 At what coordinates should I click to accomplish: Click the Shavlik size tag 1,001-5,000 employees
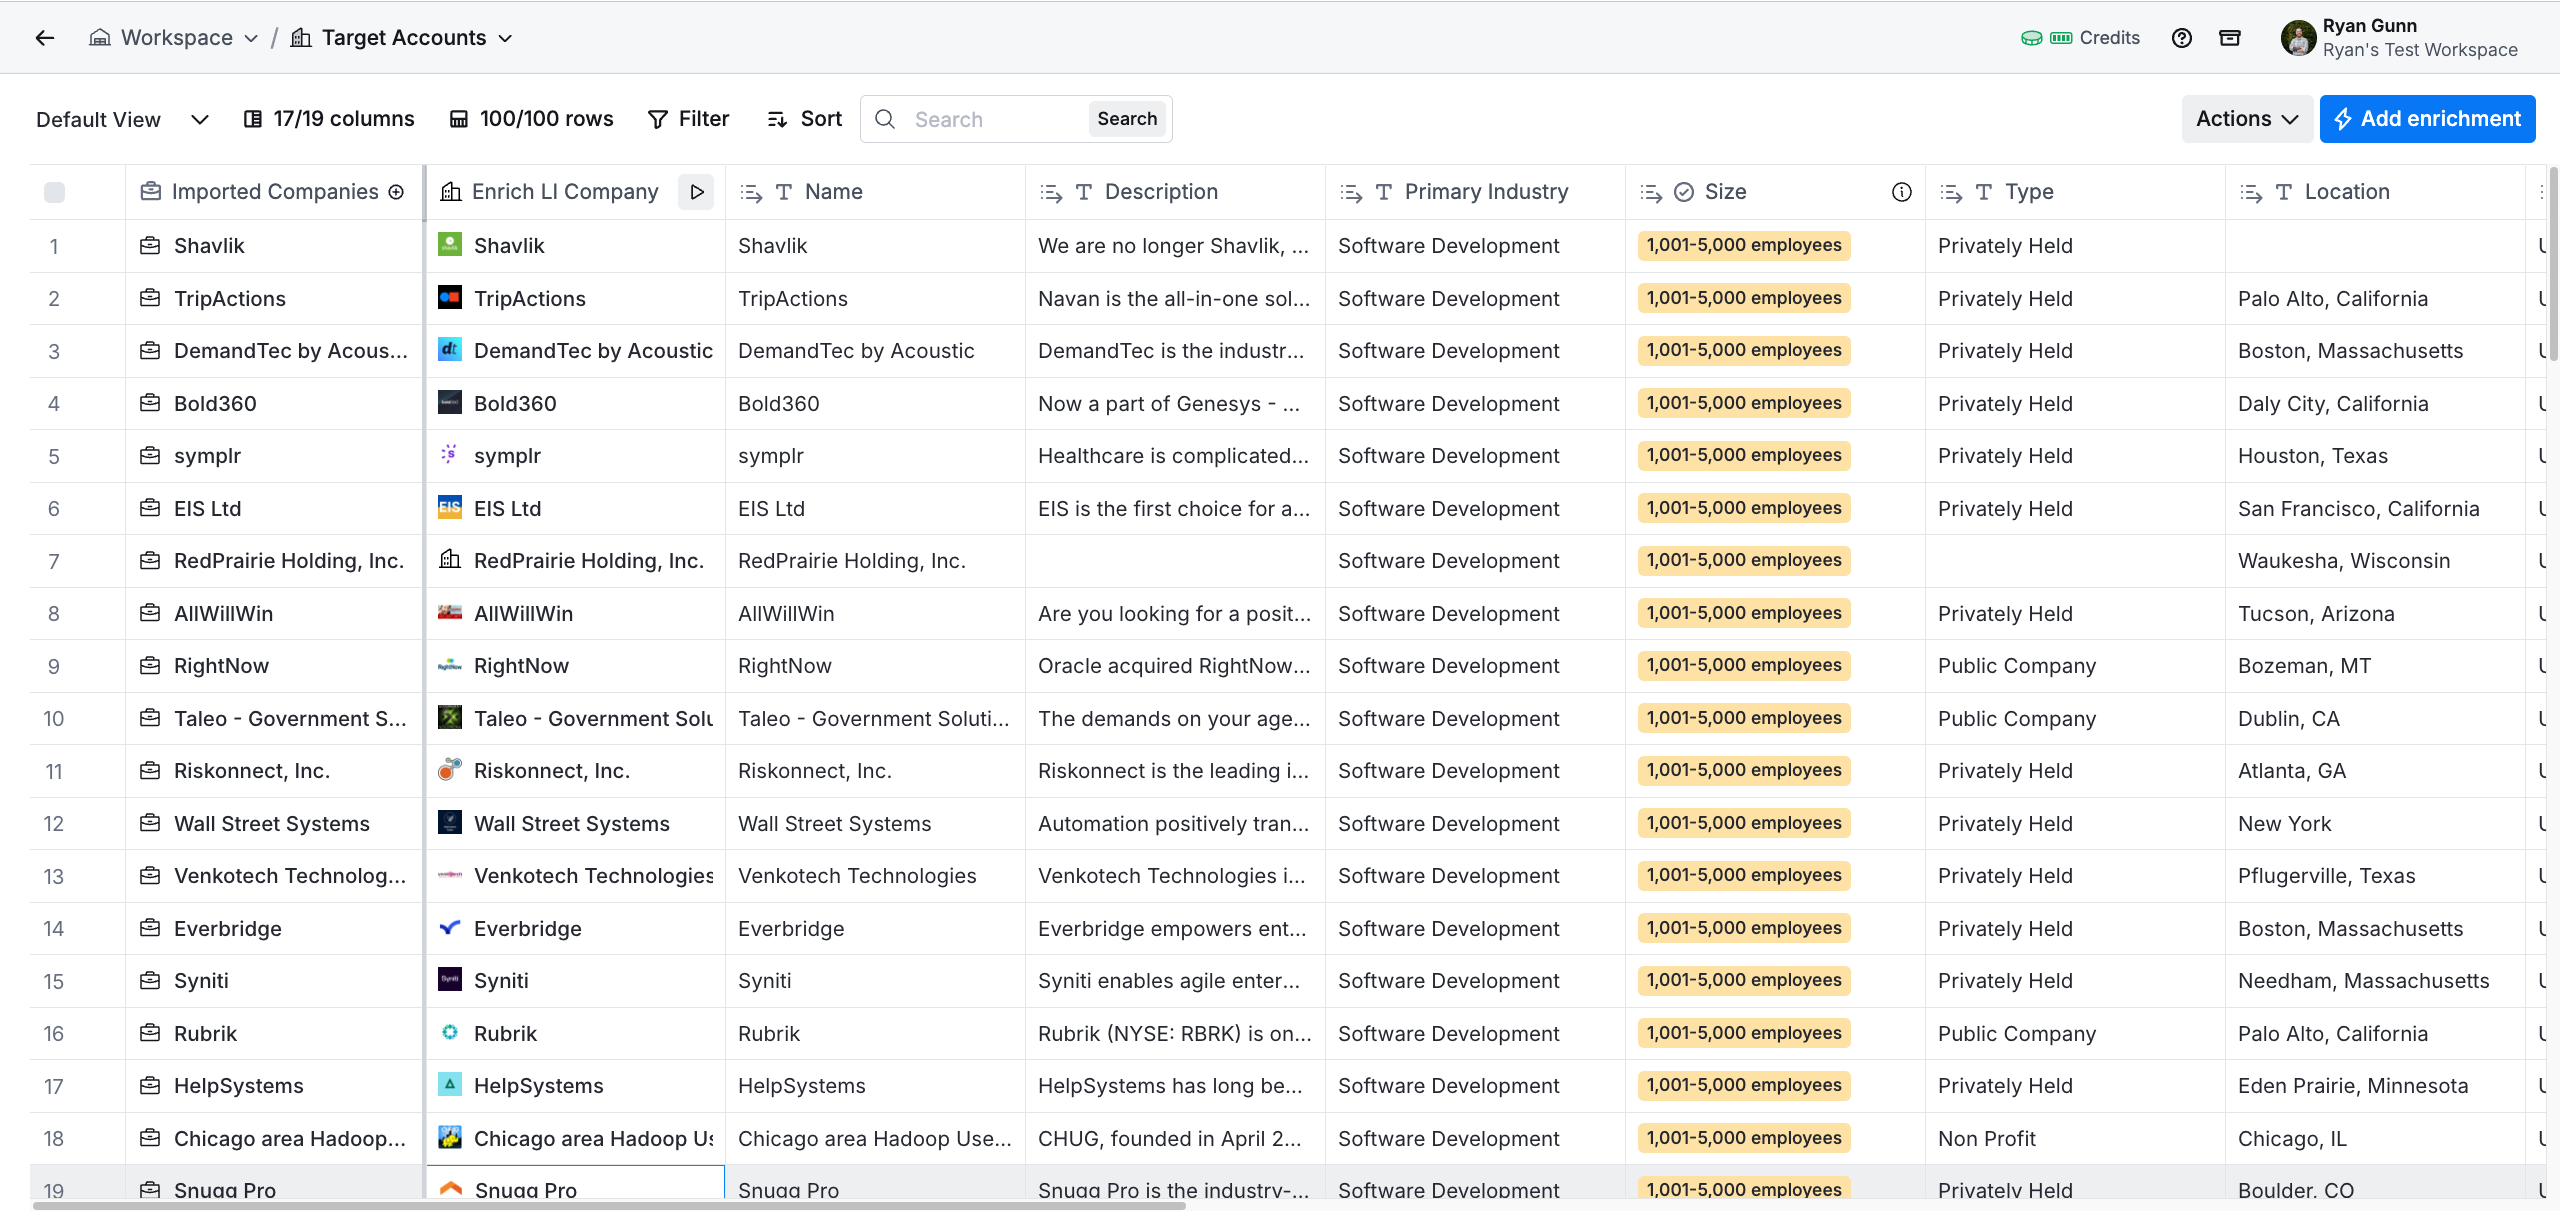[x=1744, y=245]
